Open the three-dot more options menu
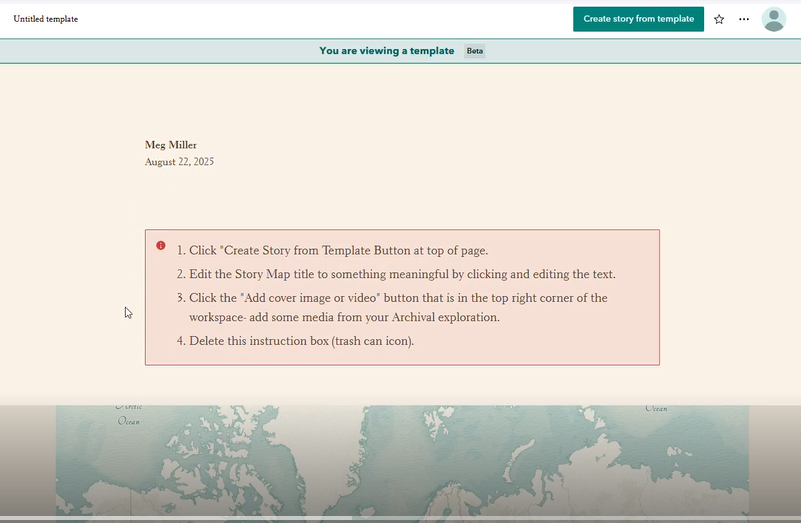801x523 pixels. 744,19
